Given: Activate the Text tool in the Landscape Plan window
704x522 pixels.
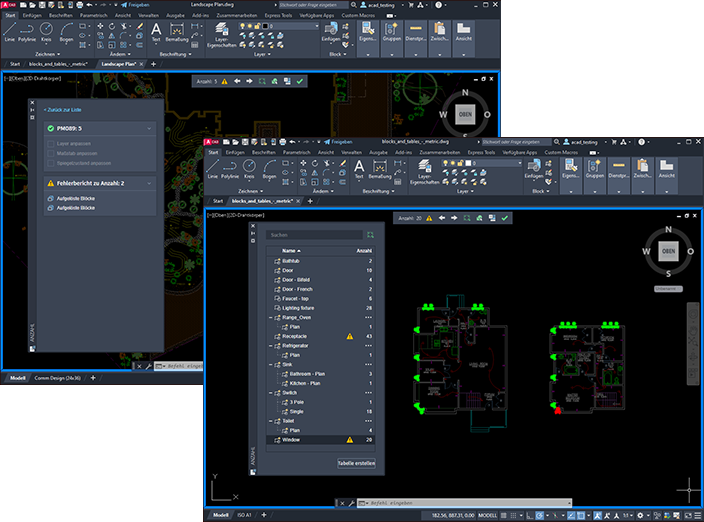Looking at the screenshot, I should coord(156,32).
